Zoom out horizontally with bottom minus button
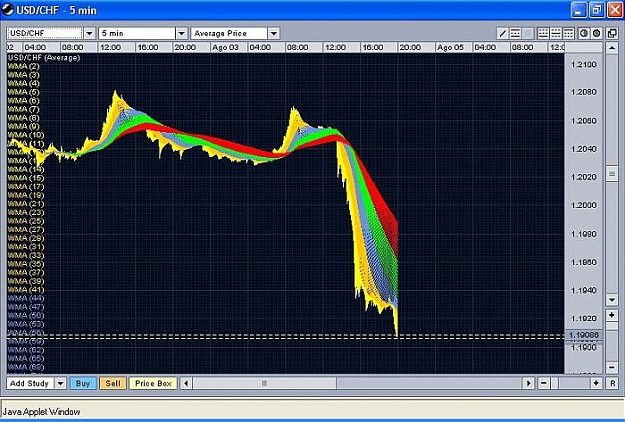This screenshot has height=422, width=625. click(x=544, y=383)
